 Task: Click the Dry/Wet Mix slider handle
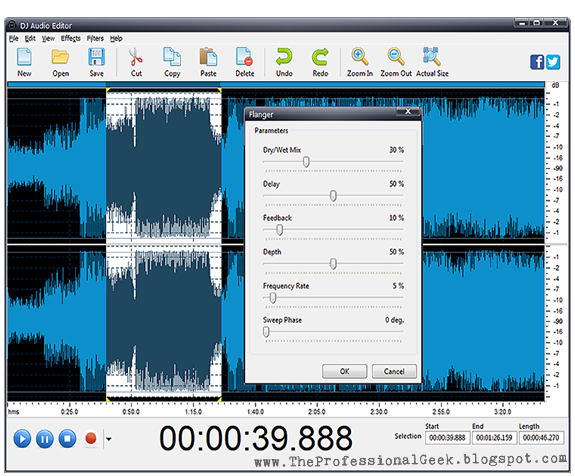(x=306, y=162)
